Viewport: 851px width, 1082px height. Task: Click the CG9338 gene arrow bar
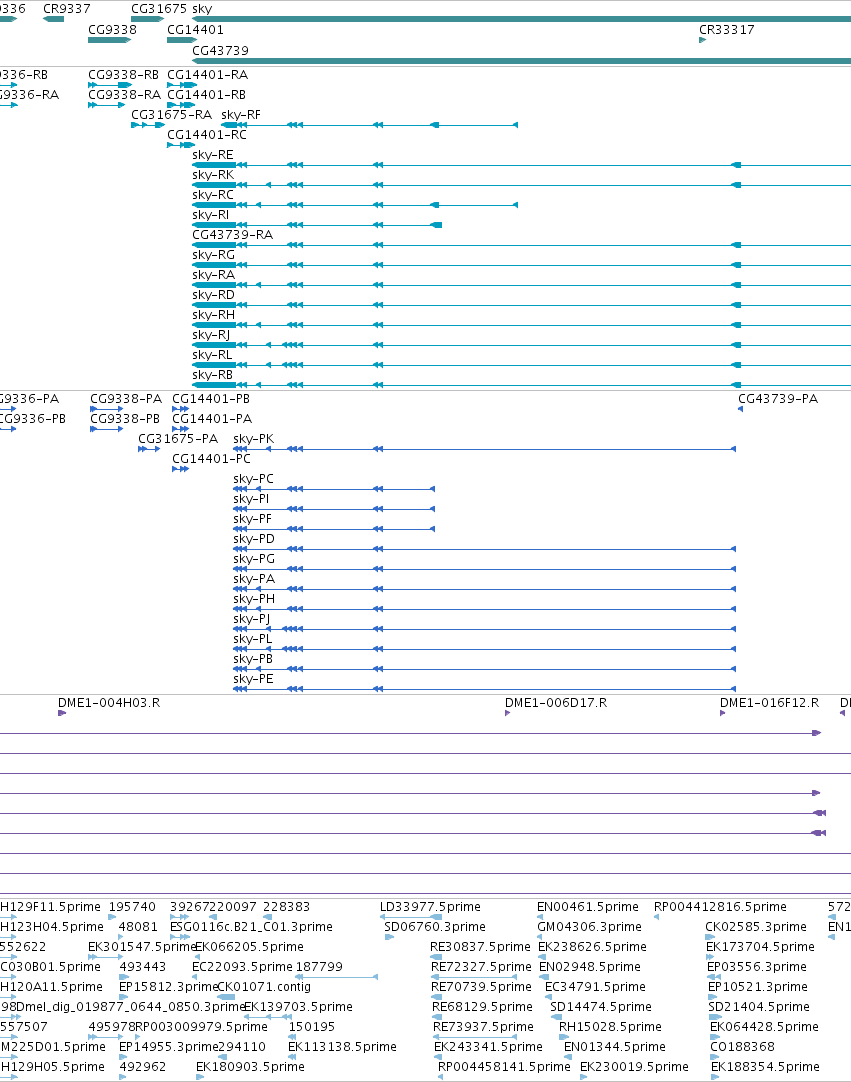pyautogui.click(x=109, y=40)
